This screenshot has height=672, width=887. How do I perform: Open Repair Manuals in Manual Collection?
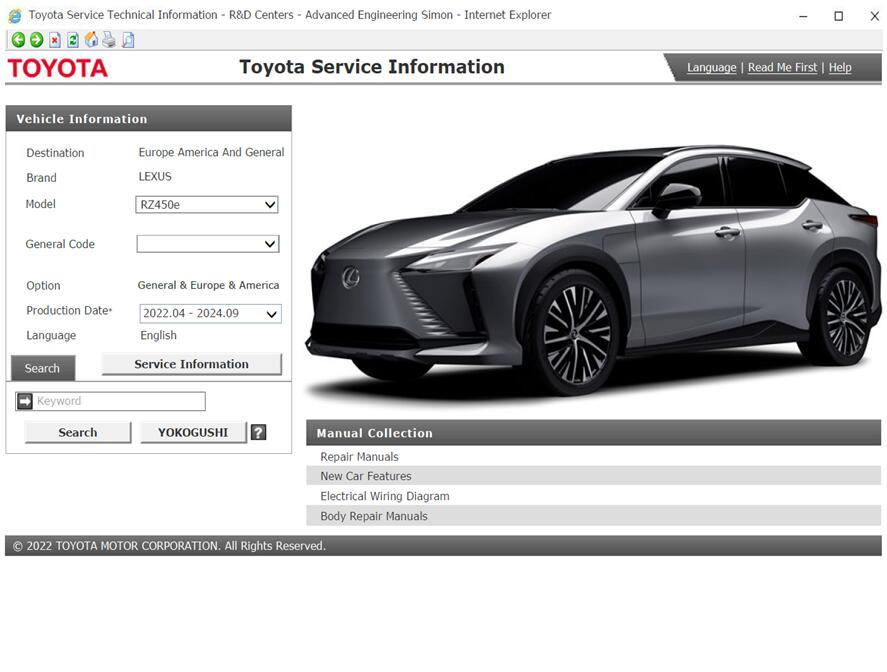593,456
